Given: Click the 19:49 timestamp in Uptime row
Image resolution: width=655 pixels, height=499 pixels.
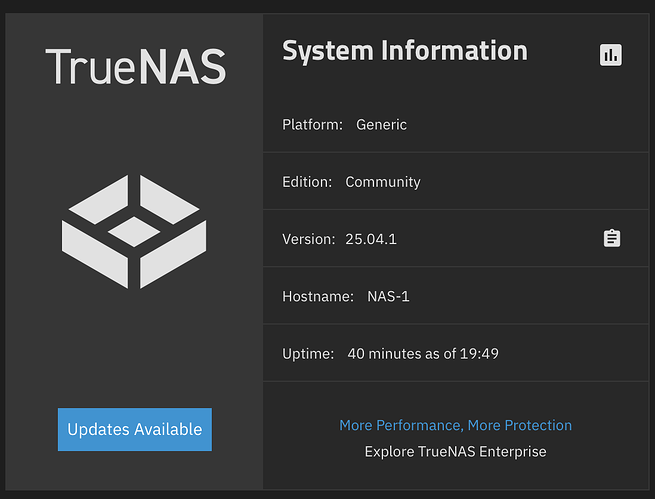Looking at the screenshot, I should 481,353.
